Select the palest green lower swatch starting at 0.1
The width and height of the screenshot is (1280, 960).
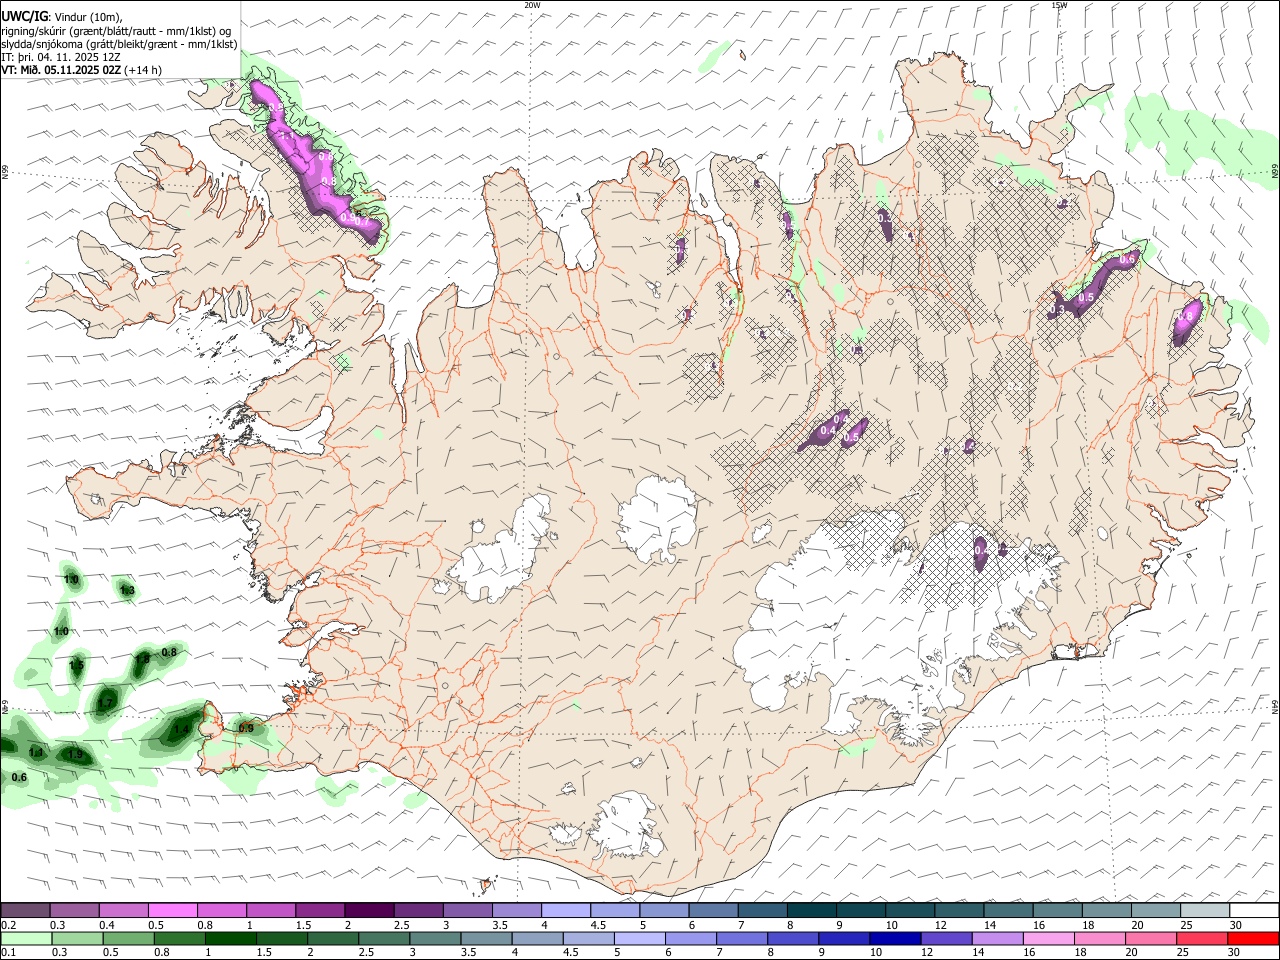point(26,939)
